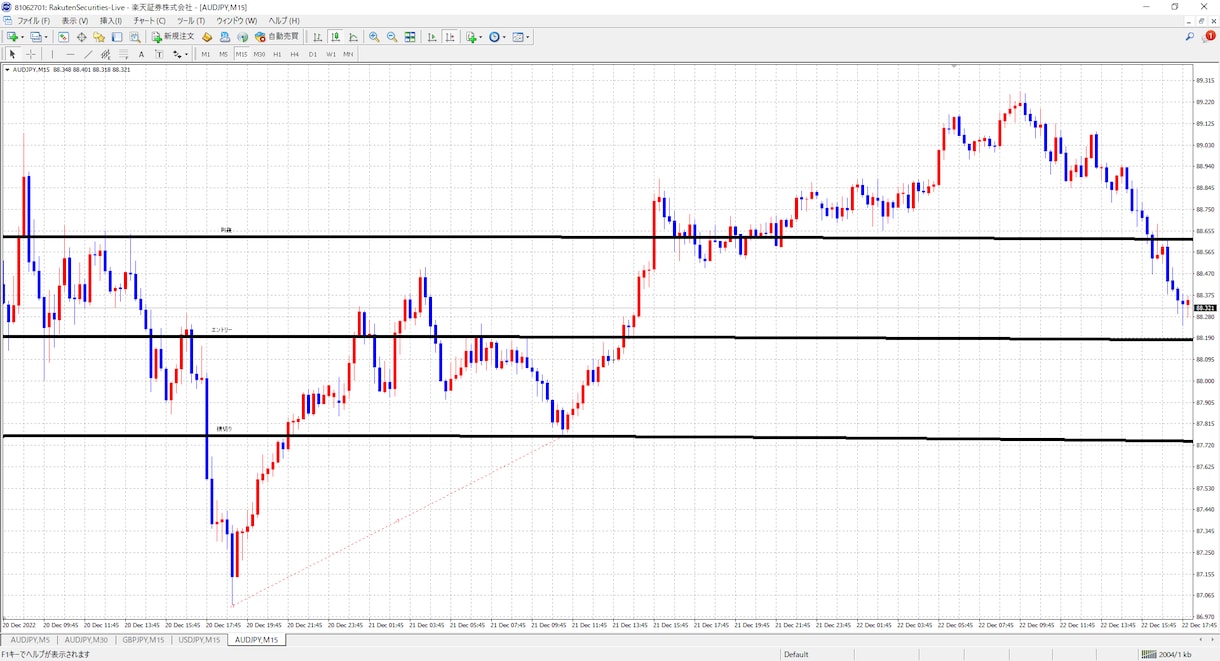Select the text tool marked A
The image size is (1220, 661).
[x=141, y=54]
